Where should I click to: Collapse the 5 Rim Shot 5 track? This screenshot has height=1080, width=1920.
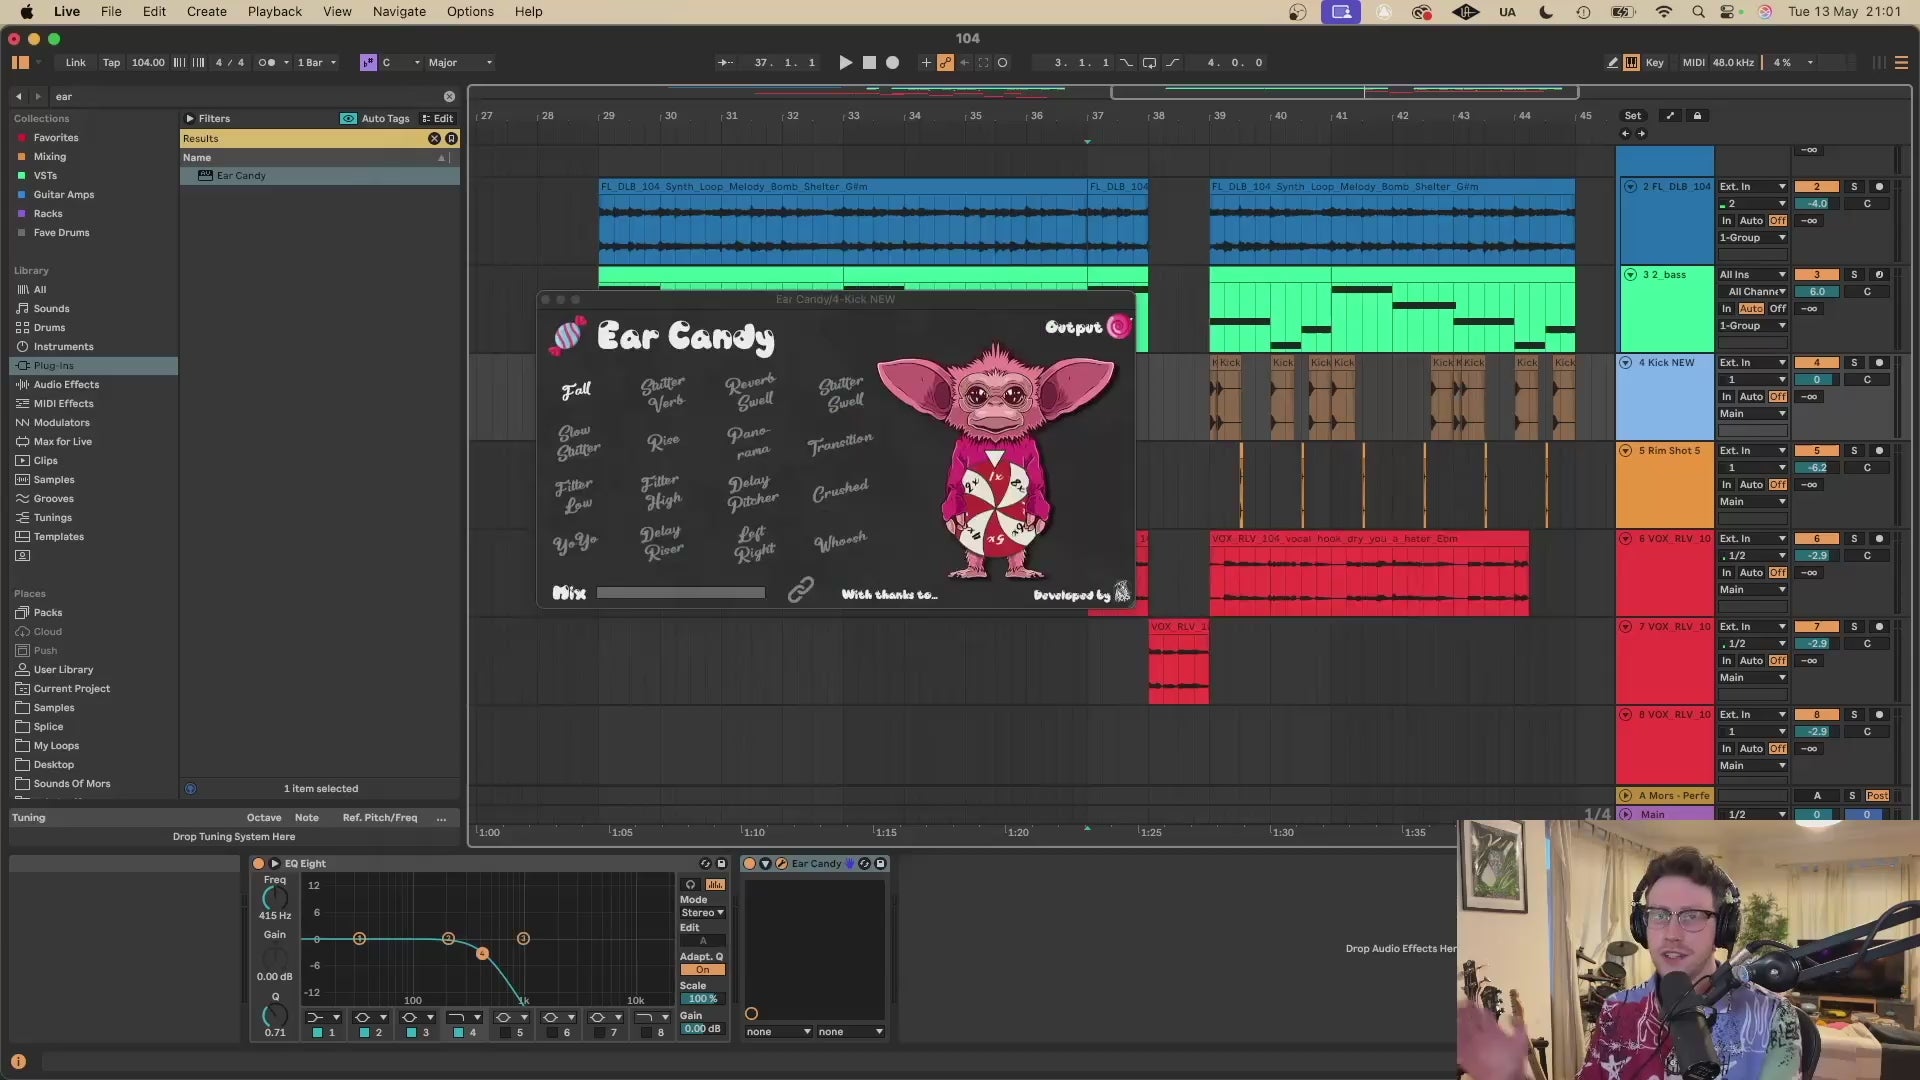[x=1626, y=451]
